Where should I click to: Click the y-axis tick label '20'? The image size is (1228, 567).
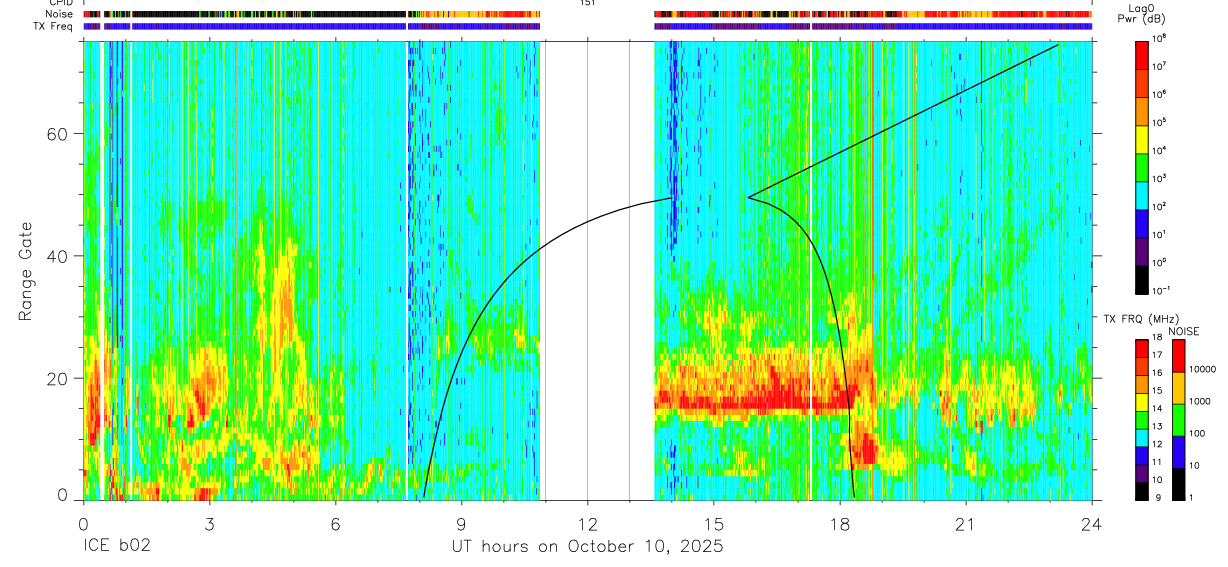[58, 378]
